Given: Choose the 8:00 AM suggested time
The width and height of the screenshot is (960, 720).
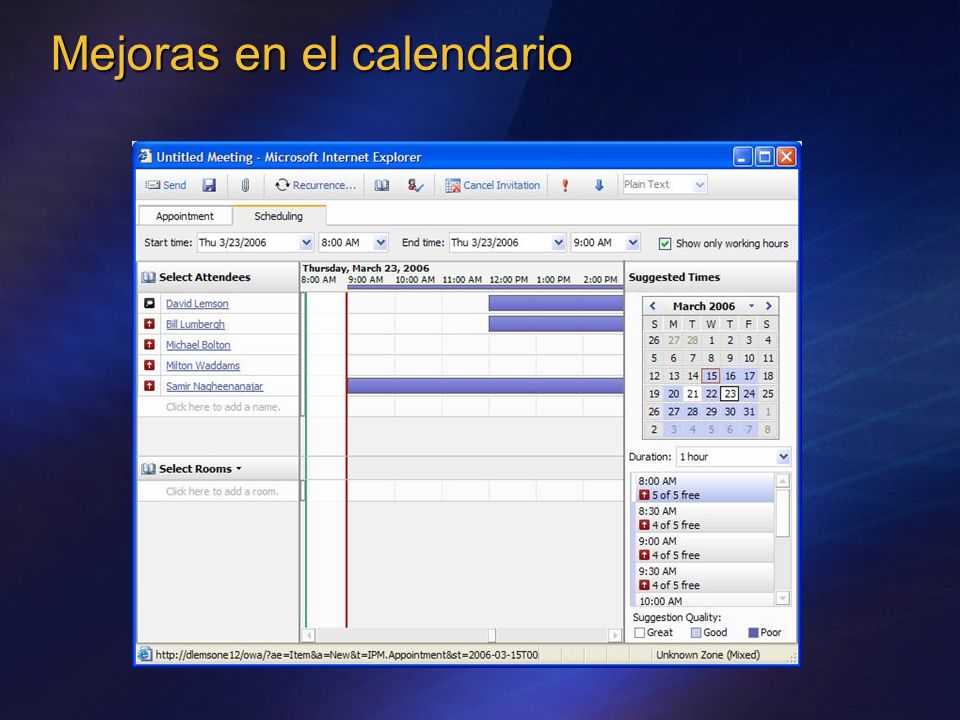Looking at the screenshot, I should [704, 488].
